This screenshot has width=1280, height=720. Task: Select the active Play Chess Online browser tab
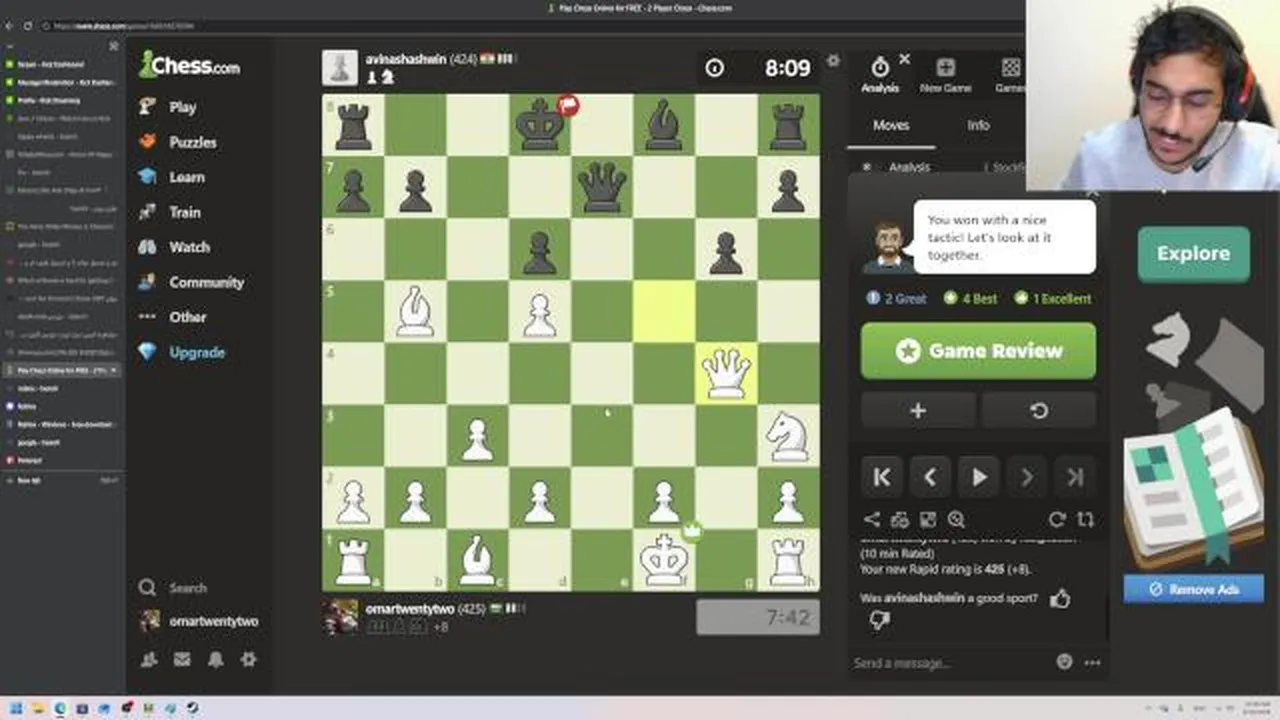[x=61, y=370]
